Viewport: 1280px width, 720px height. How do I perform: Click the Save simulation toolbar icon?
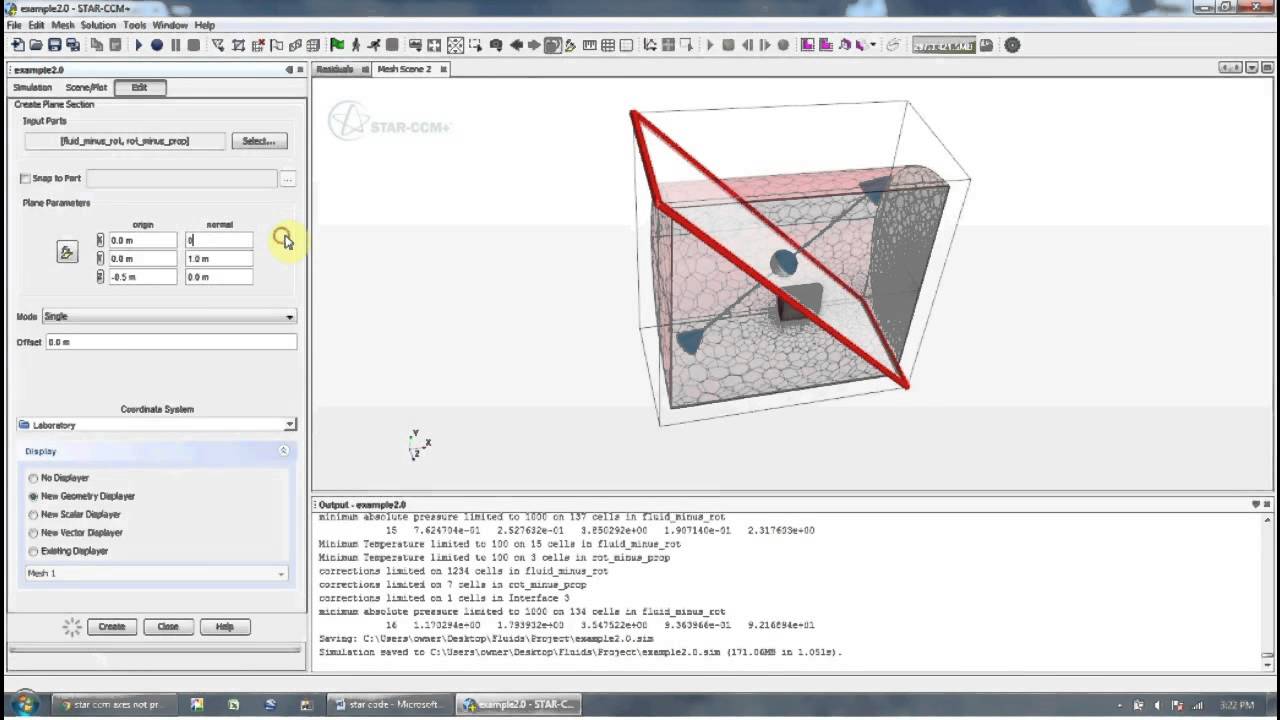54,45
